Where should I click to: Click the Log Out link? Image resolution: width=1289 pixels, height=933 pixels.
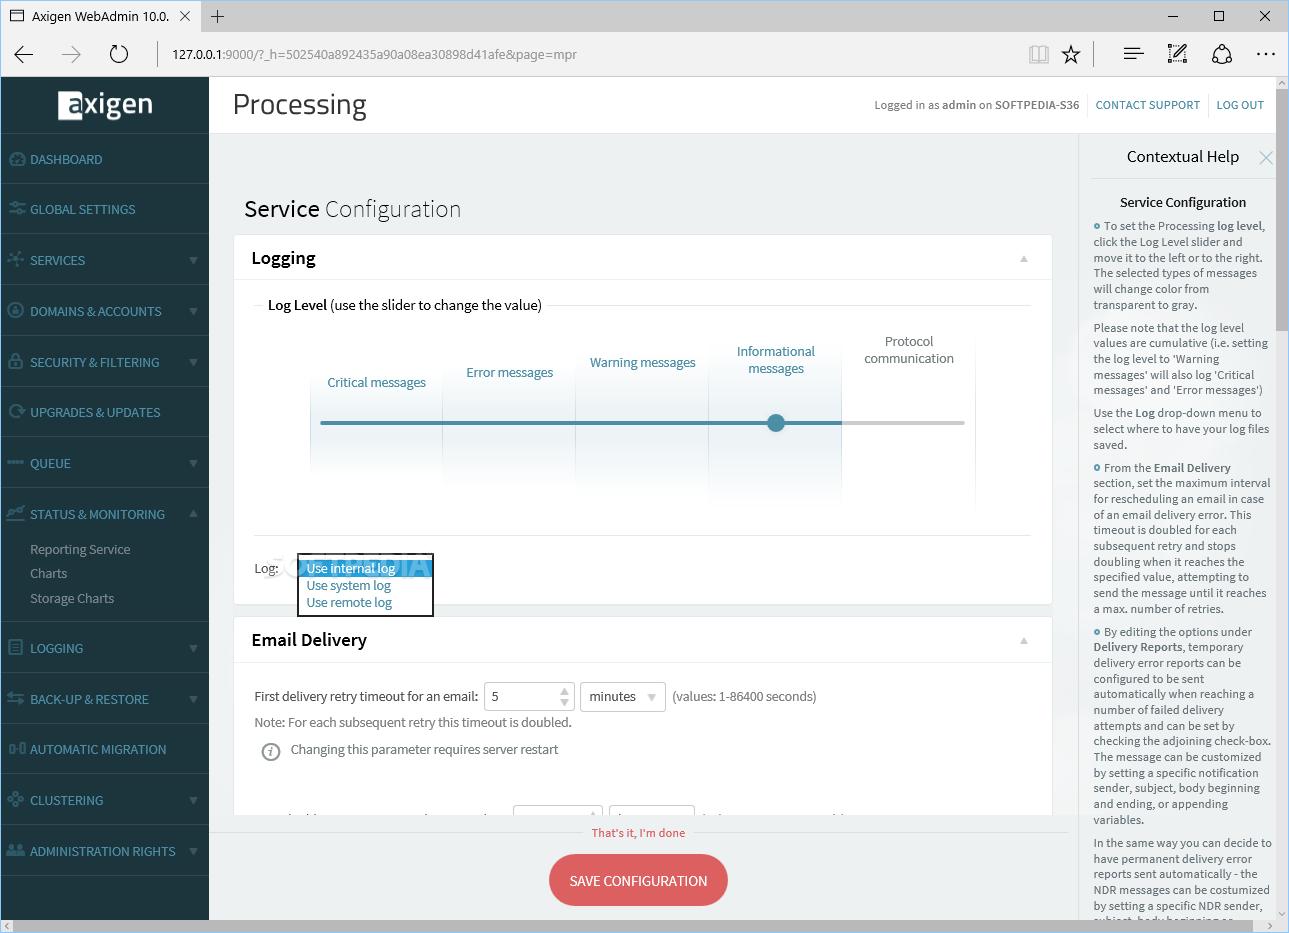point(1240,105)
